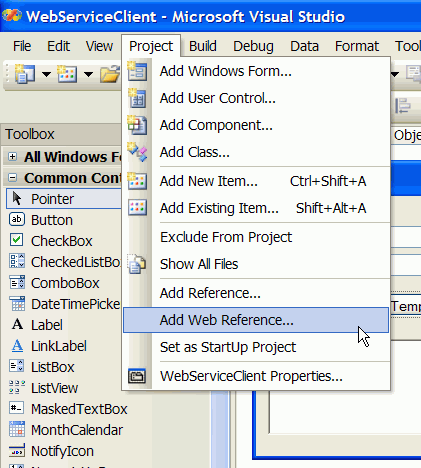This screenshot has height=468, width=421.
Task: Select Add New Item menu entry
Action: 256,181
